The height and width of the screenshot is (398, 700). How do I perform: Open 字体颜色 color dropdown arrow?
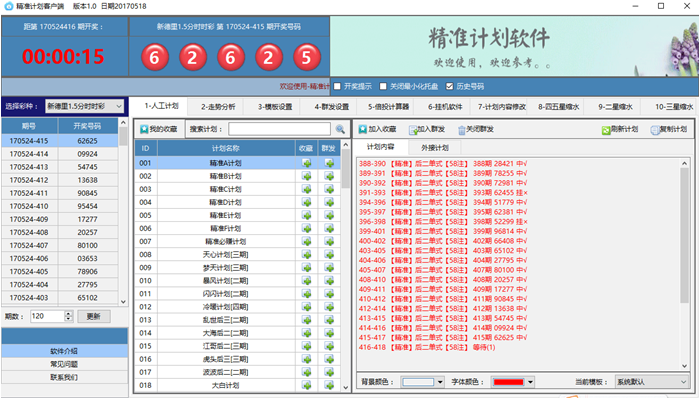[530, 382]
